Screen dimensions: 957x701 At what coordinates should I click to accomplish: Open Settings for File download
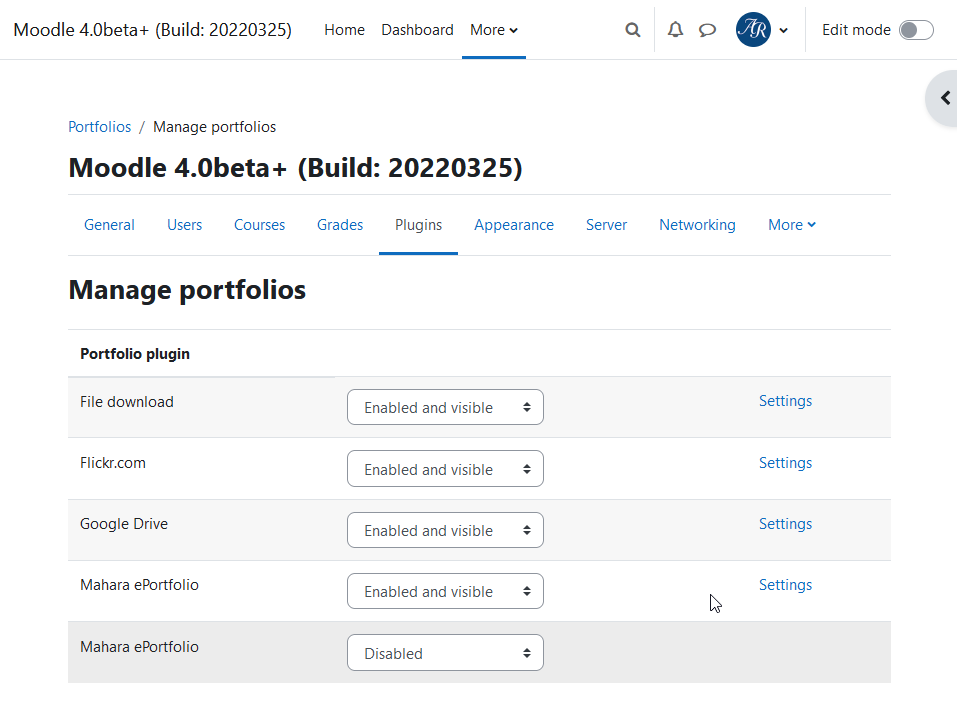point(785,401)
